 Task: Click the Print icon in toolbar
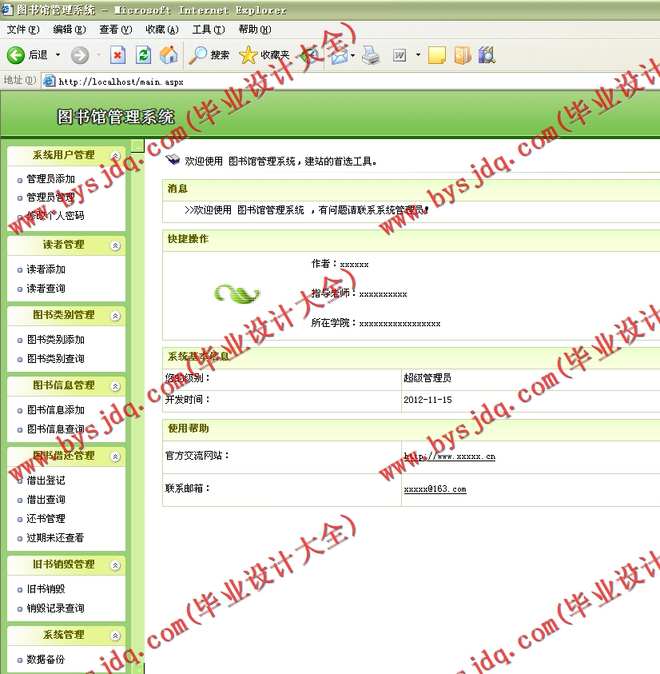pyautogui.click(x=371, y=55)
